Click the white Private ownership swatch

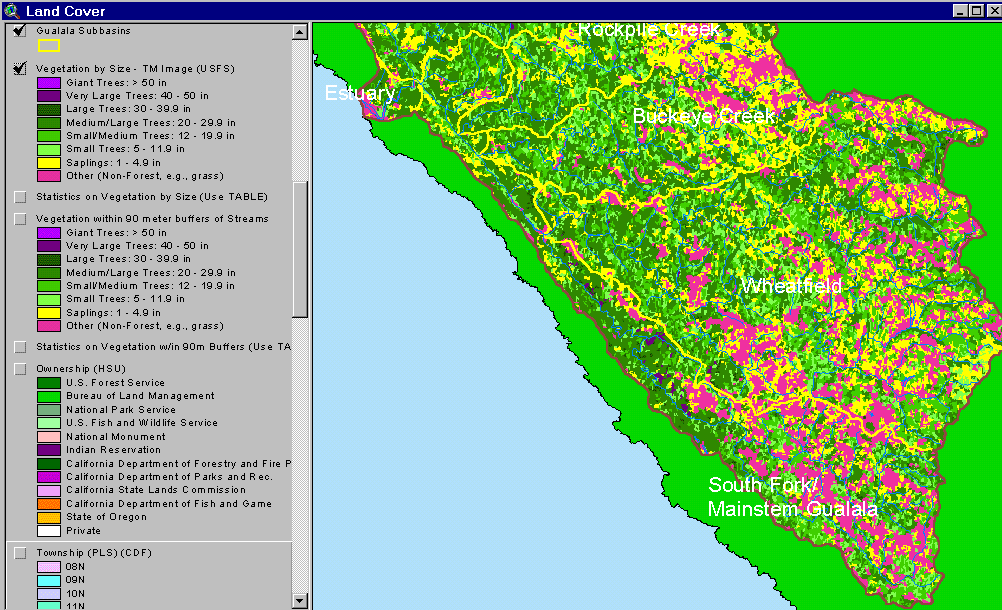tap(49, 531)
